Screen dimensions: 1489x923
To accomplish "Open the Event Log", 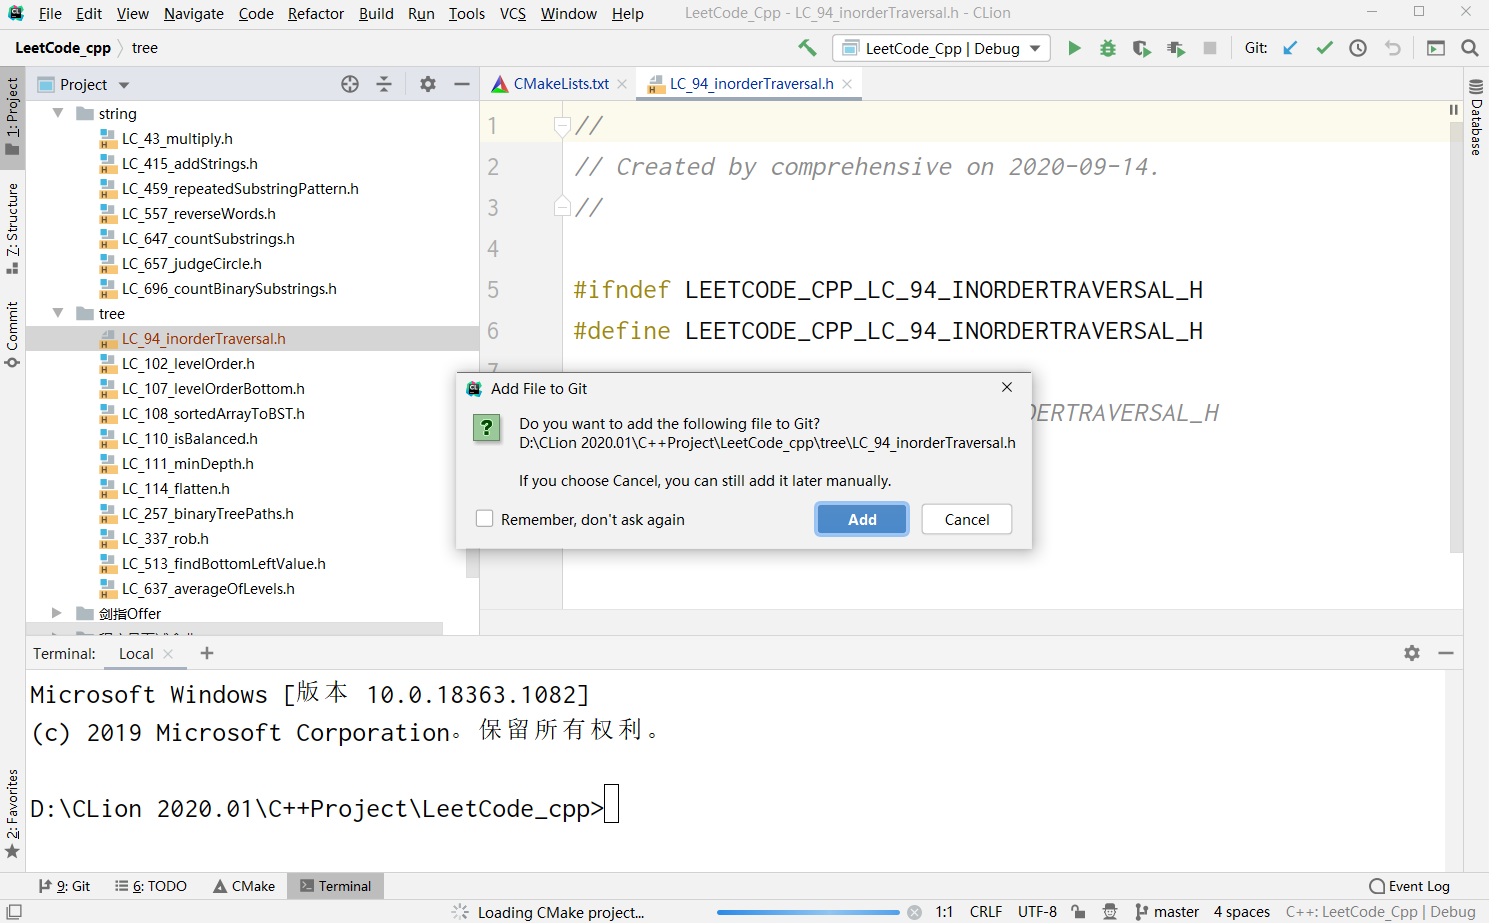I will point(1410,886).
